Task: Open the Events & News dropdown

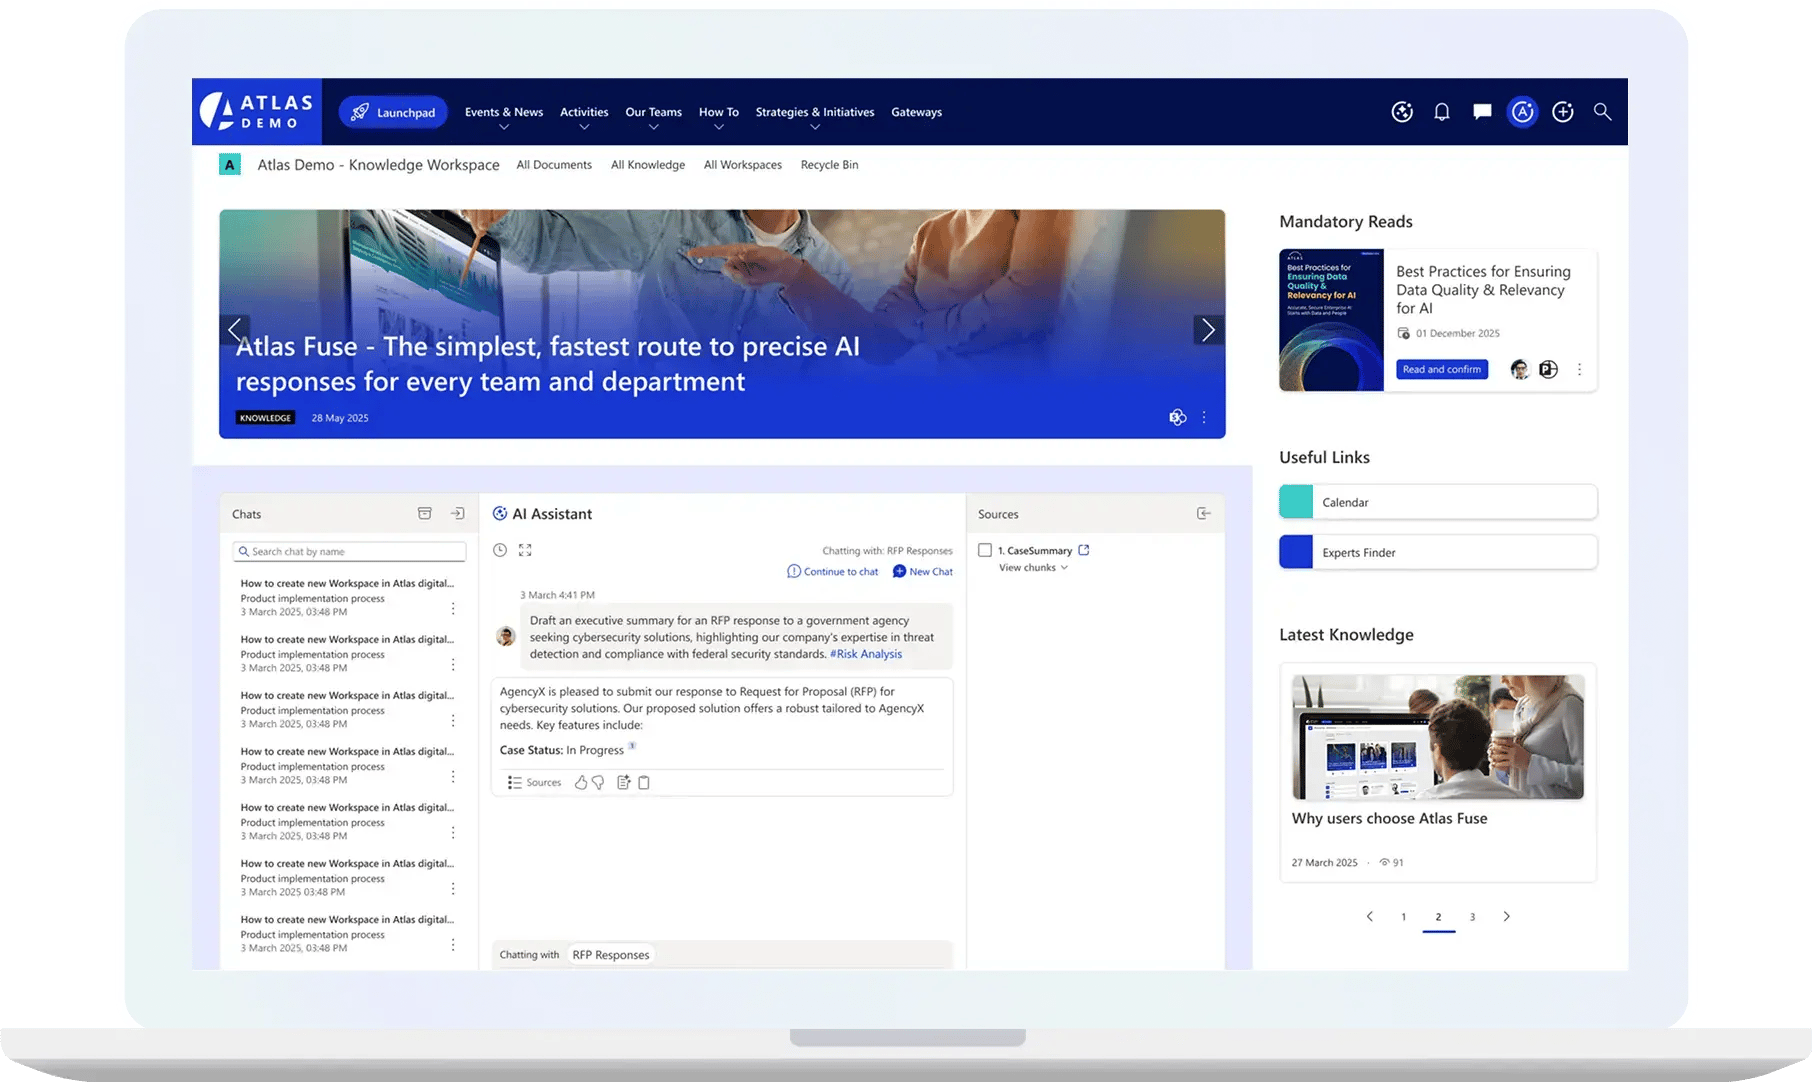Action: click(x=503, y=112)
